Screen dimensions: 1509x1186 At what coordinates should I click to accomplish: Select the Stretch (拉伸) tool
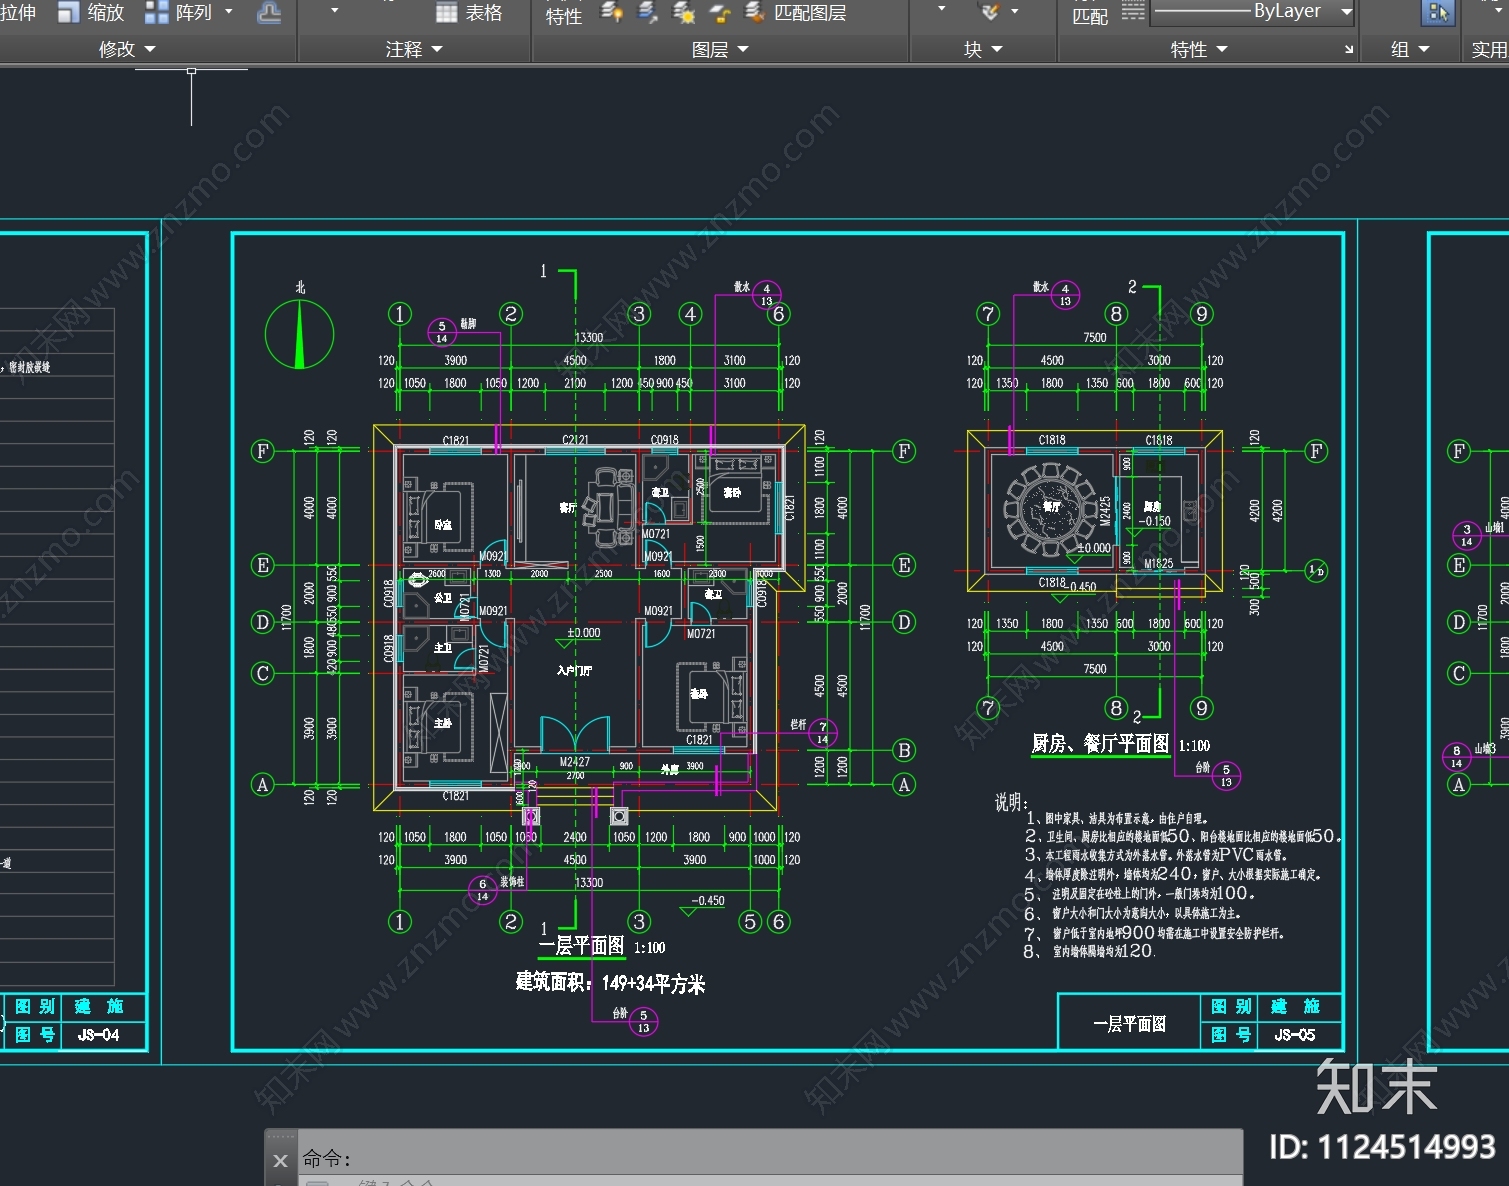[x=18, y=12]
